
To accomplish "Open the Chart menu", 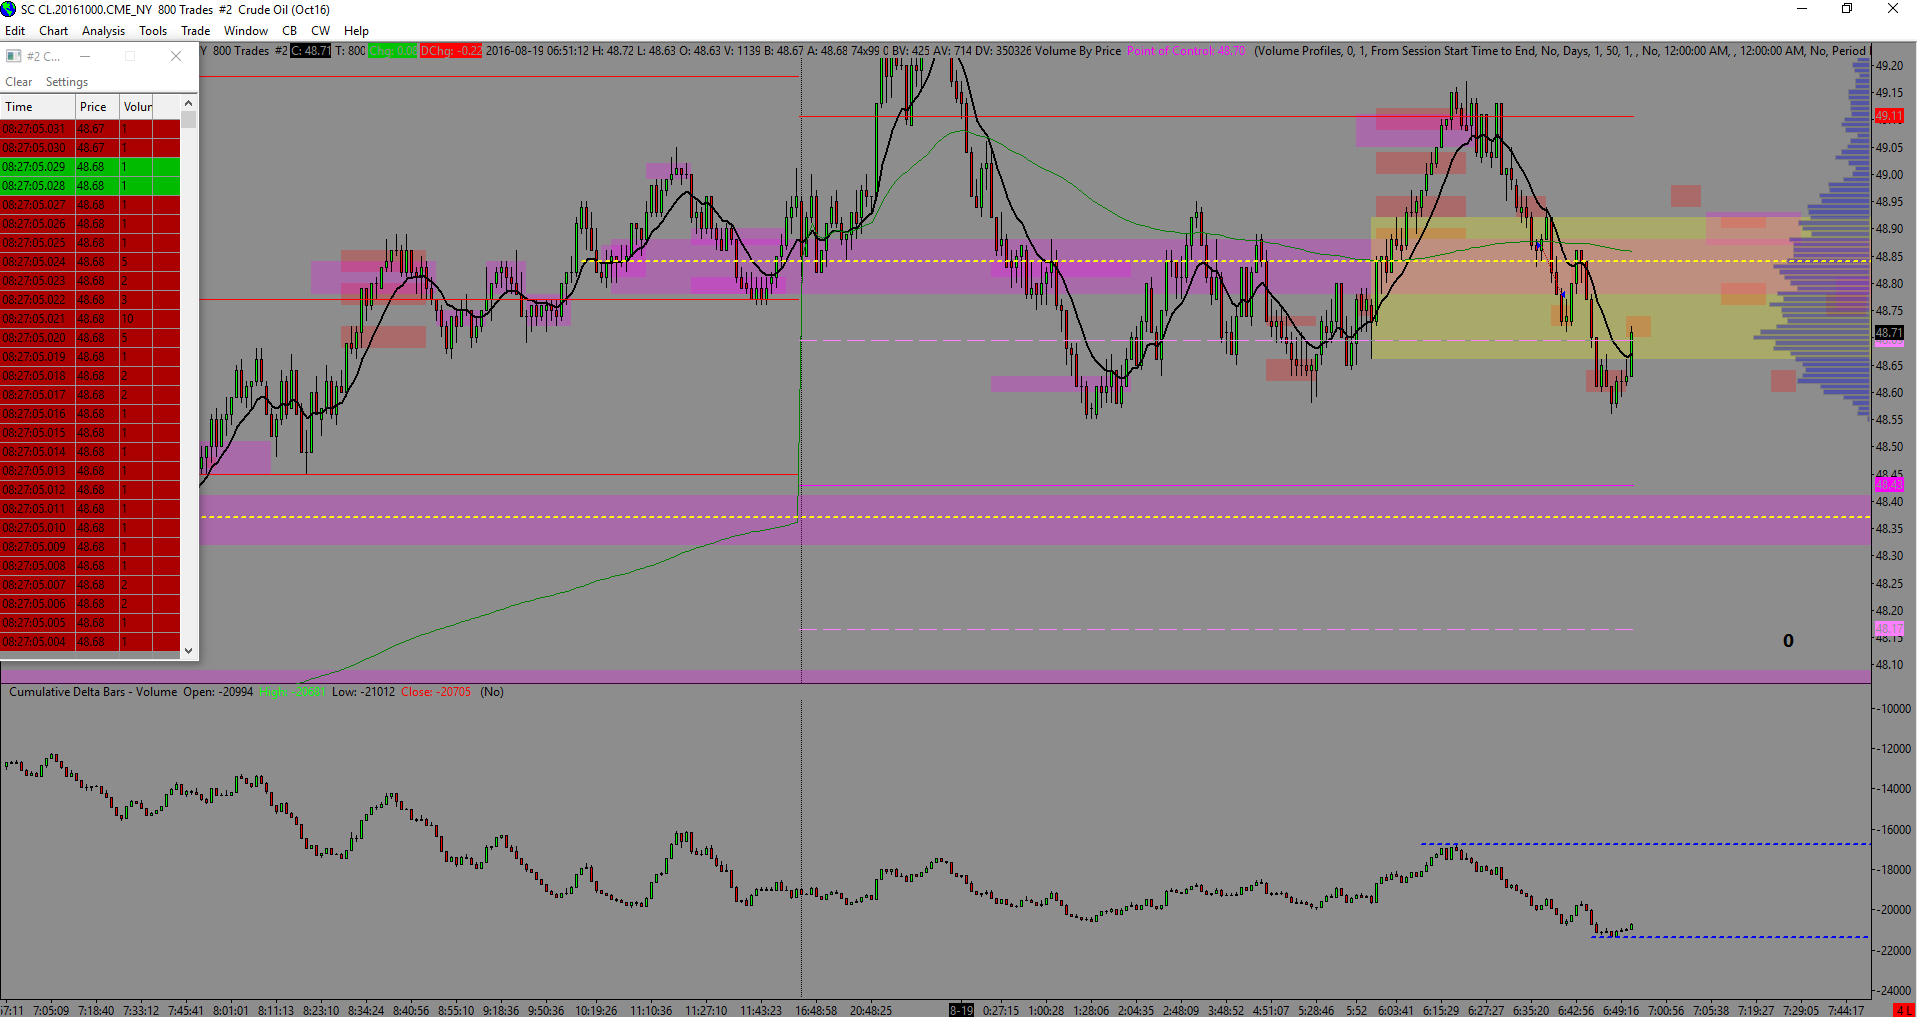I will click(x=54, y=31).
